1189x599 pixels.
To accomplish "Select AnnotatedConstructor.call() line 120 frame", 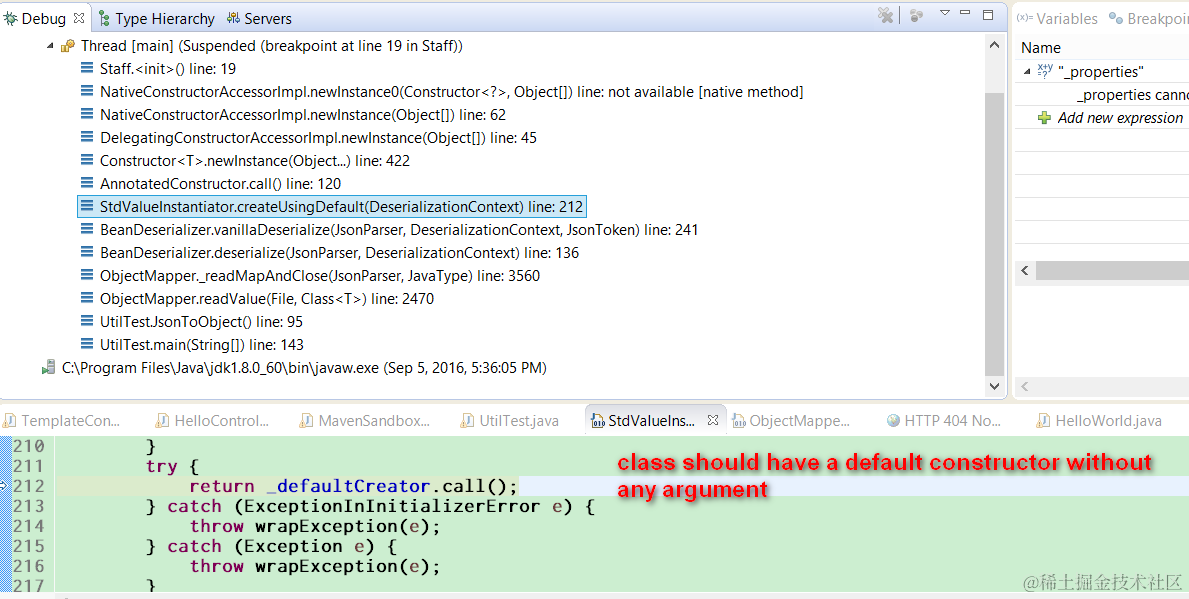I will coord(210,183).
